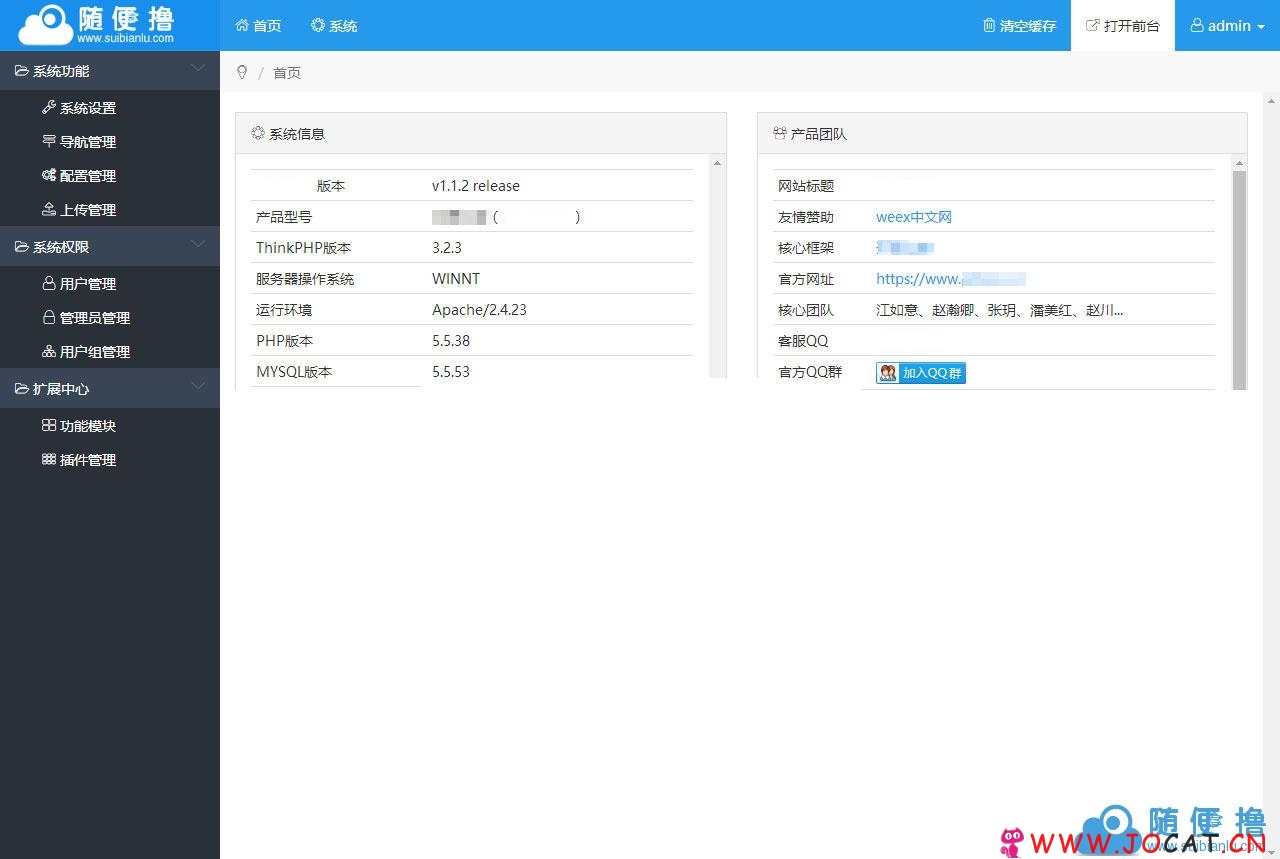The width and height of the screenshot is (1280, 859).
Task: Click the QQ avatar icon on 加入QQ群
Action: click(x=888, y=372)
